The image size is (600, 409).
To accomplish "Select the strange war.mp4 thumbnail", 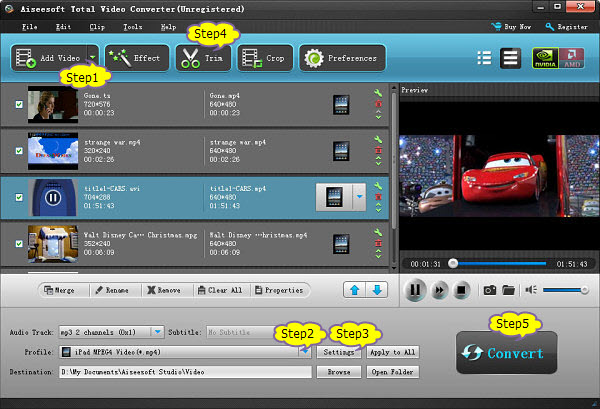I will pos(53,151).
